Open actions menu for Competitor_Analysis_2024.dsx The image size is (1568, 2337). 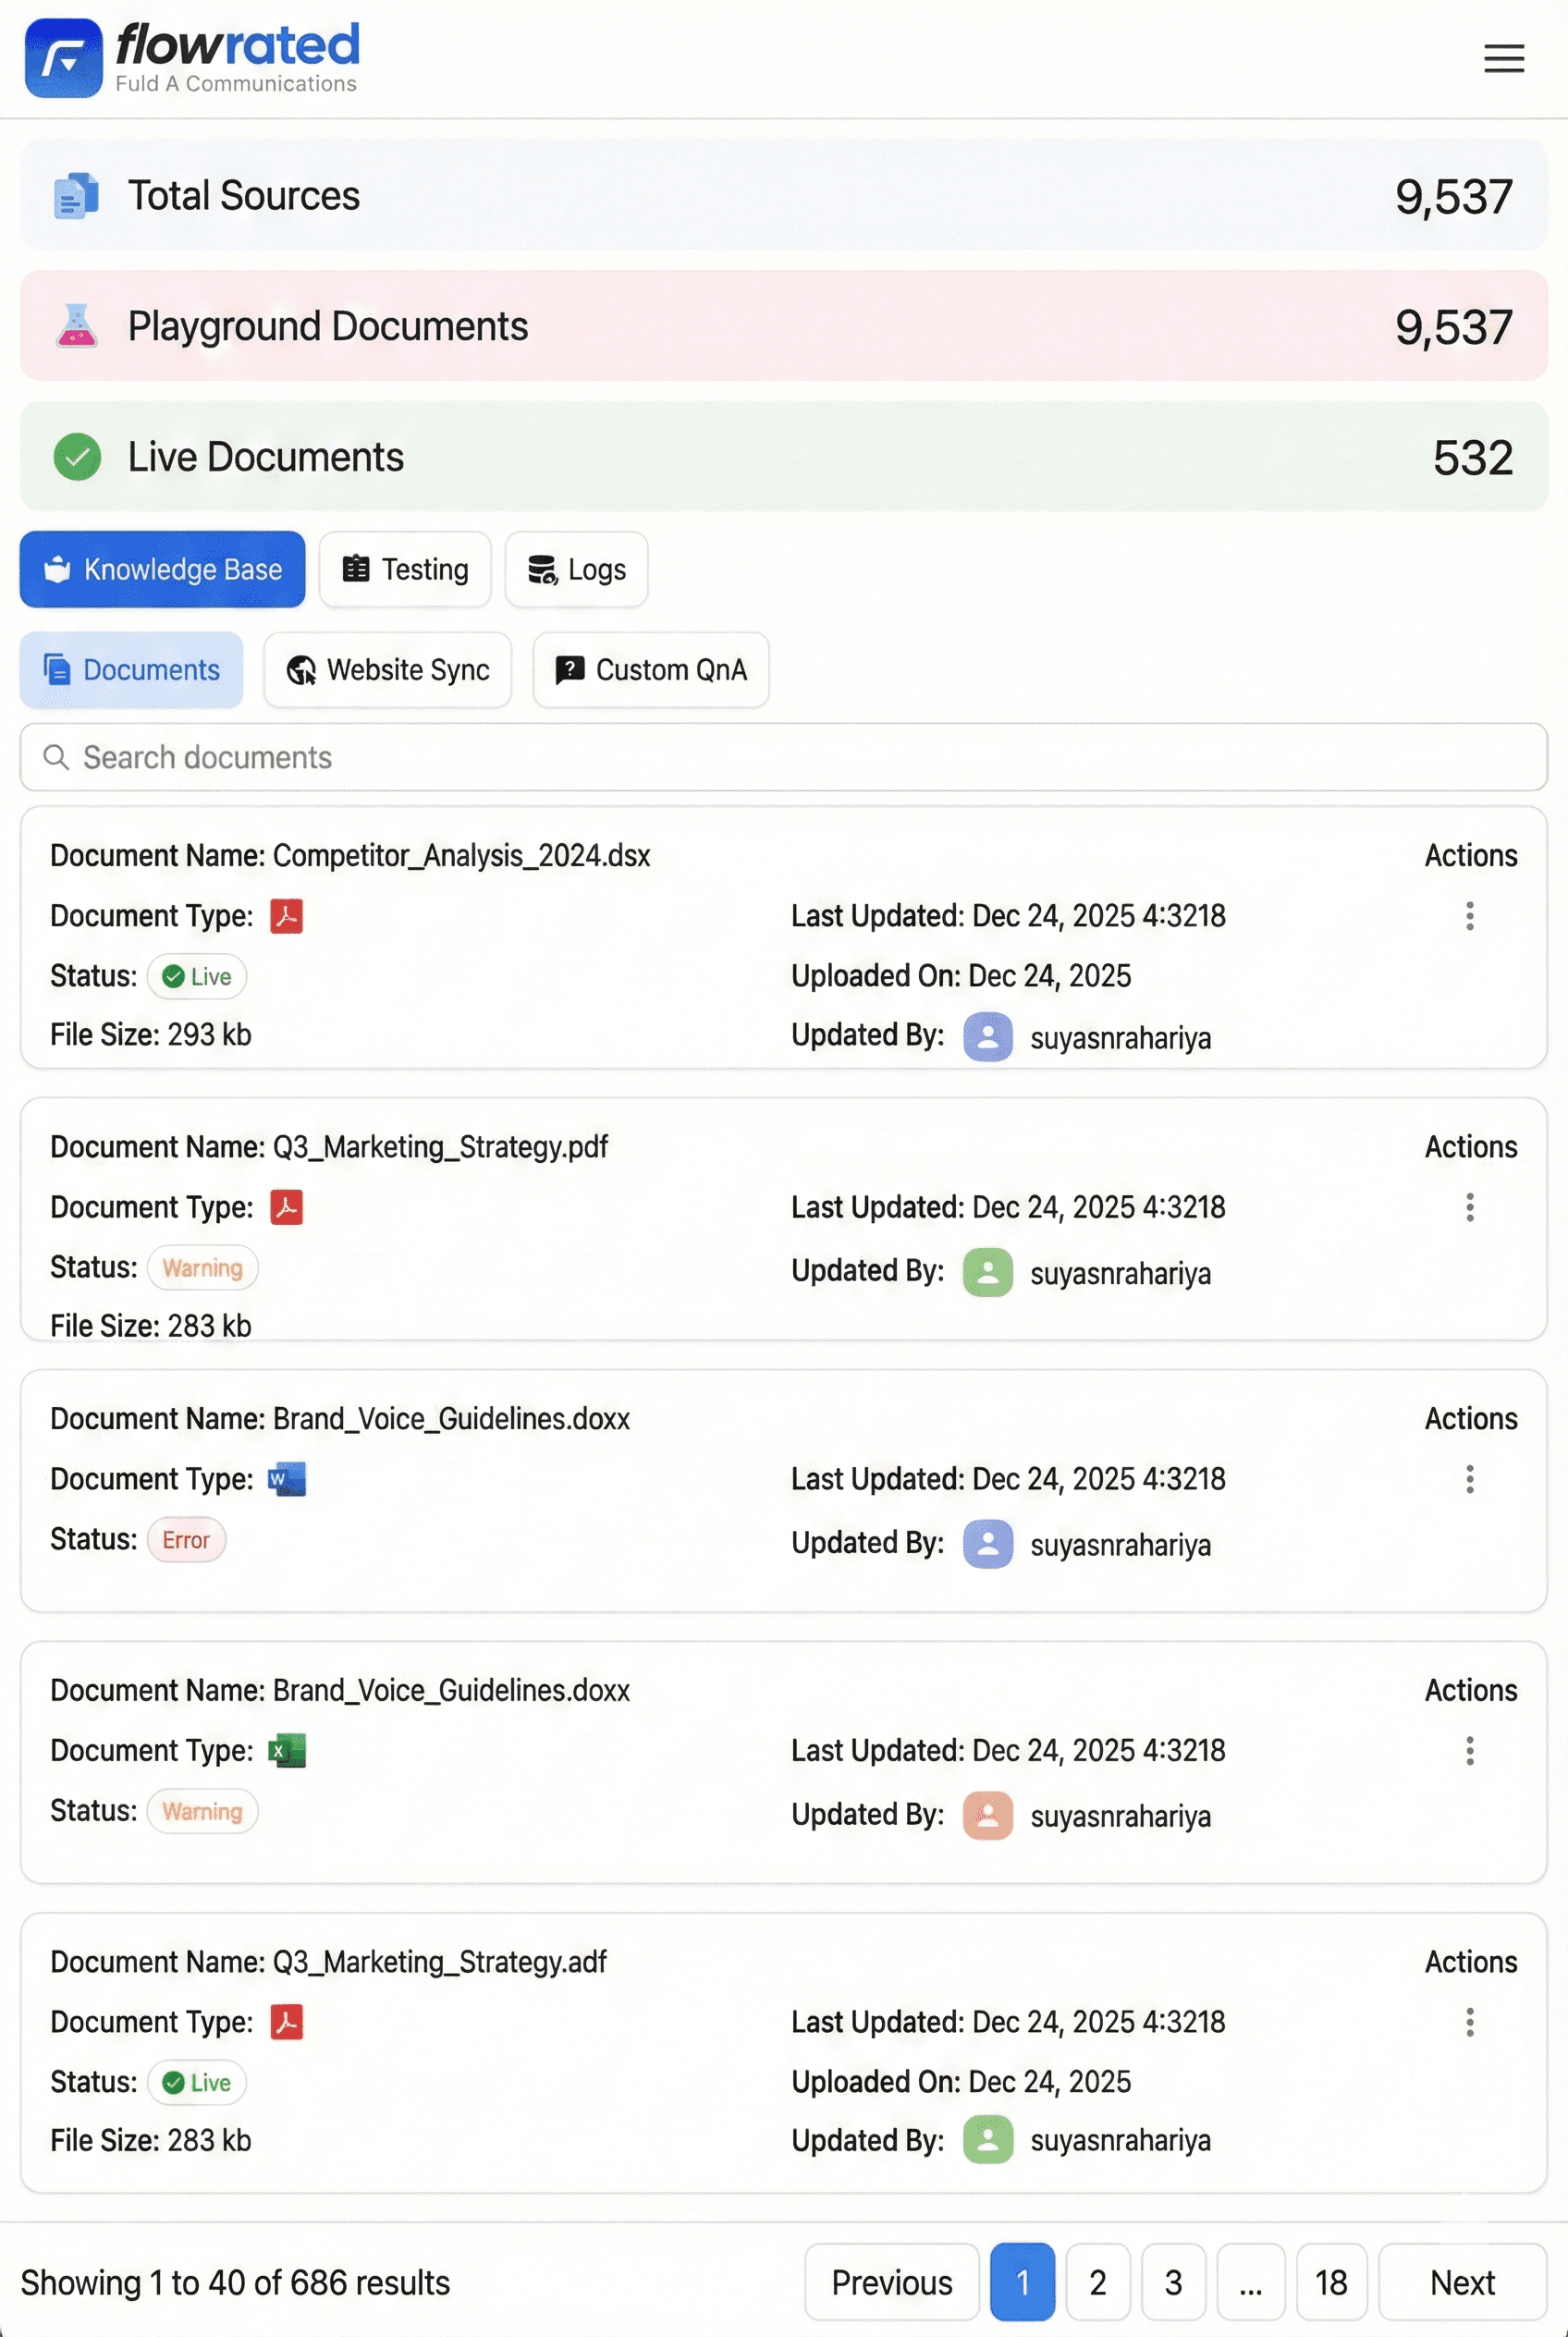click(x=1469, y=916)
